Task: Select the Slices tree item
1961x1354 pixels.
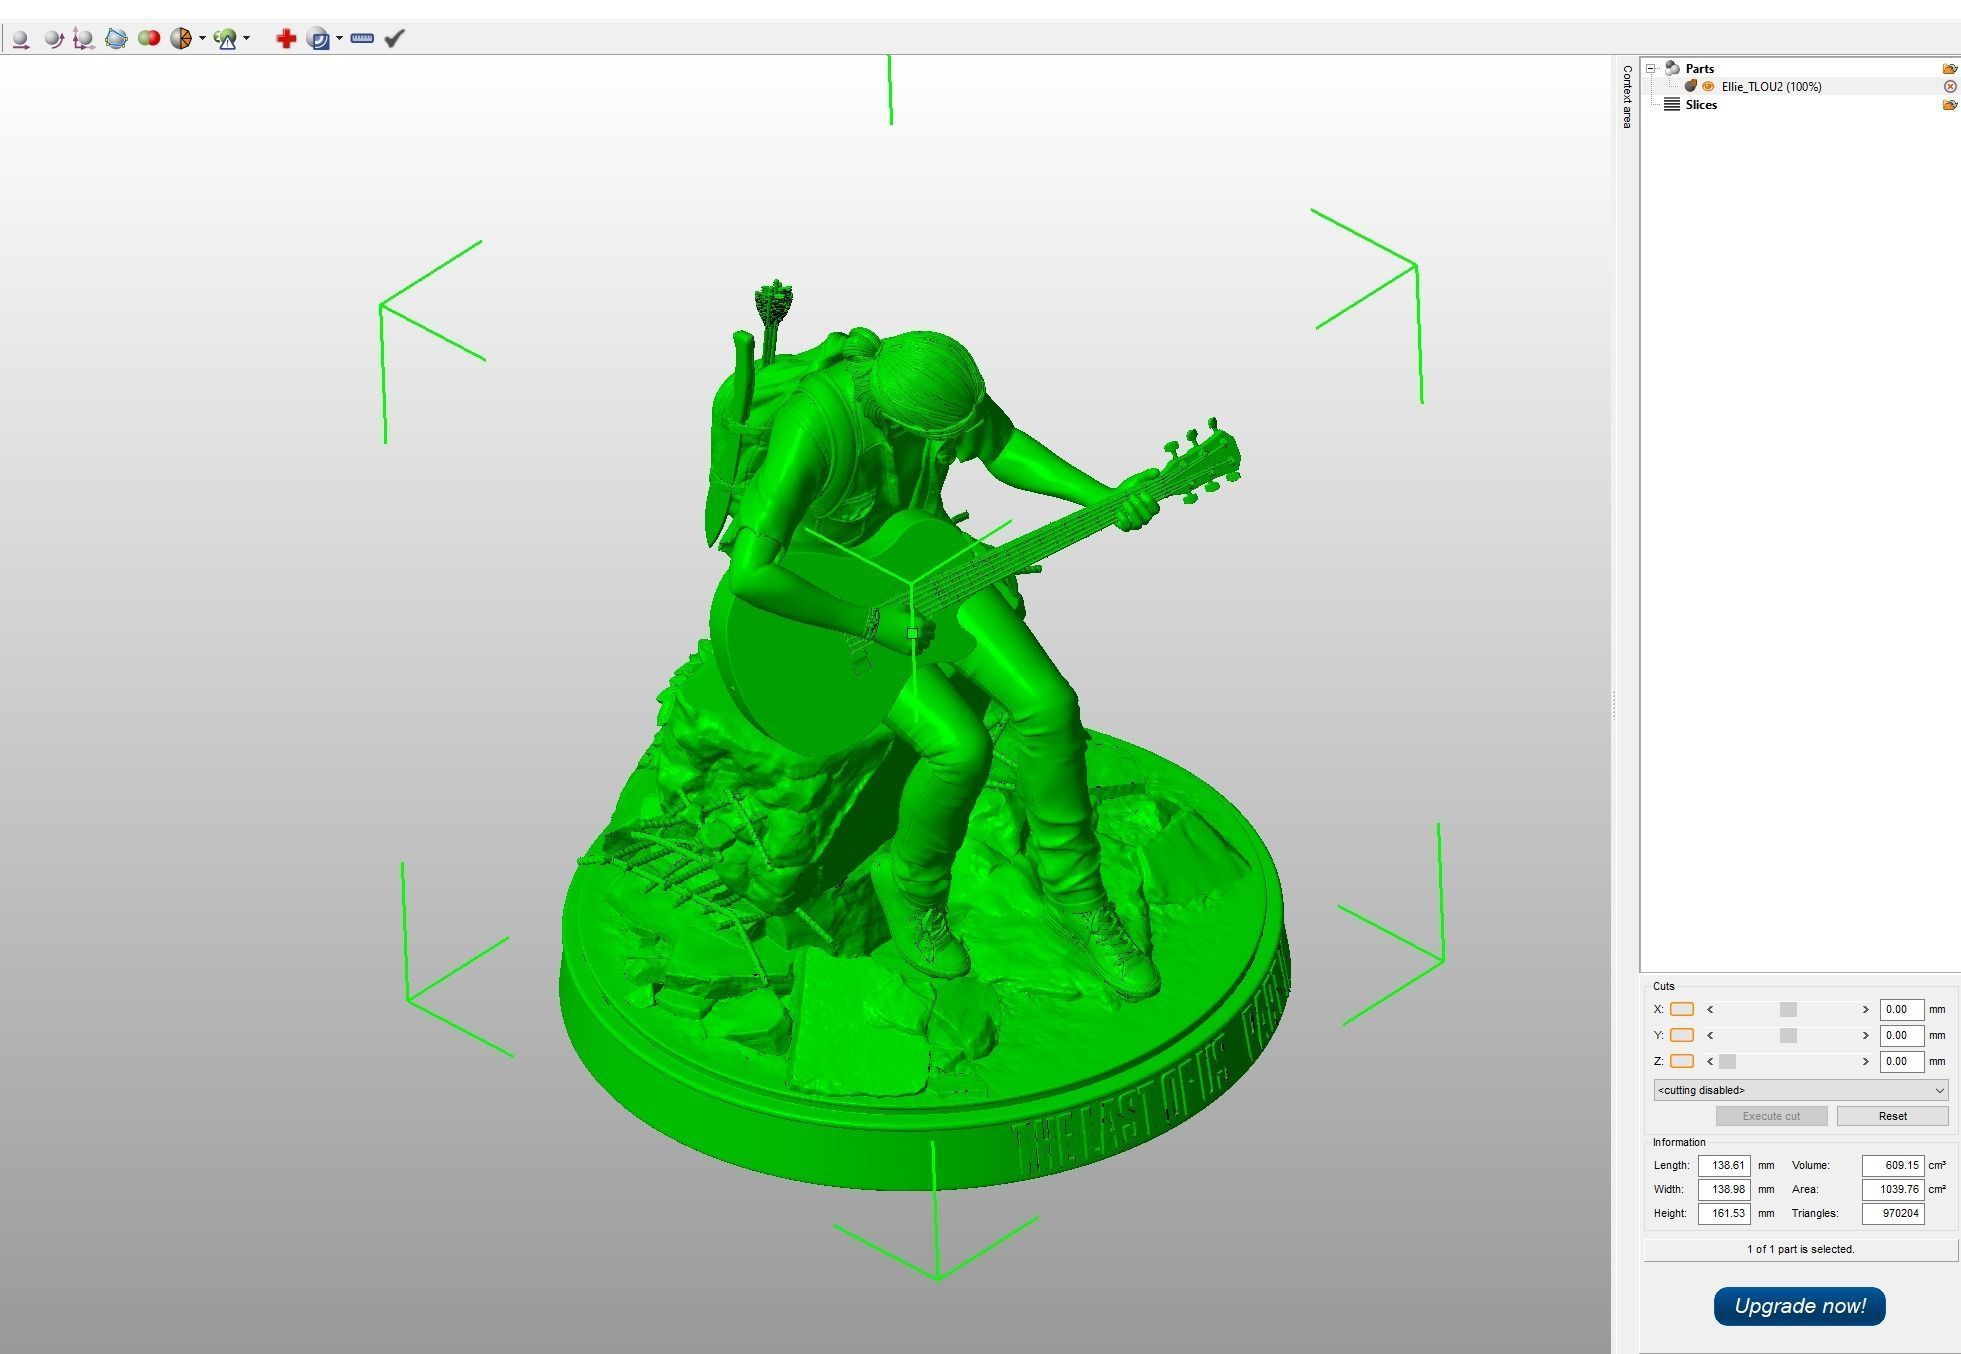Action: [x=1700, y=105]
